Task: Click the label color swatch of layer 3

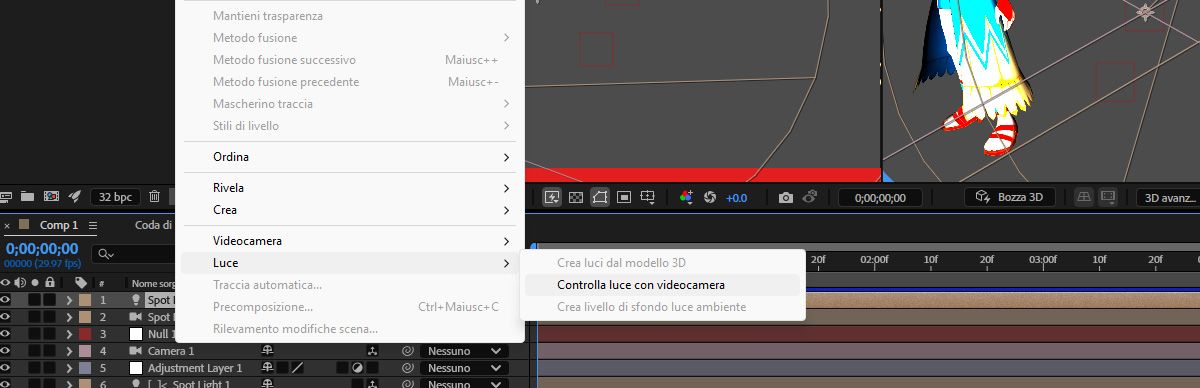Action: [85, 334]
